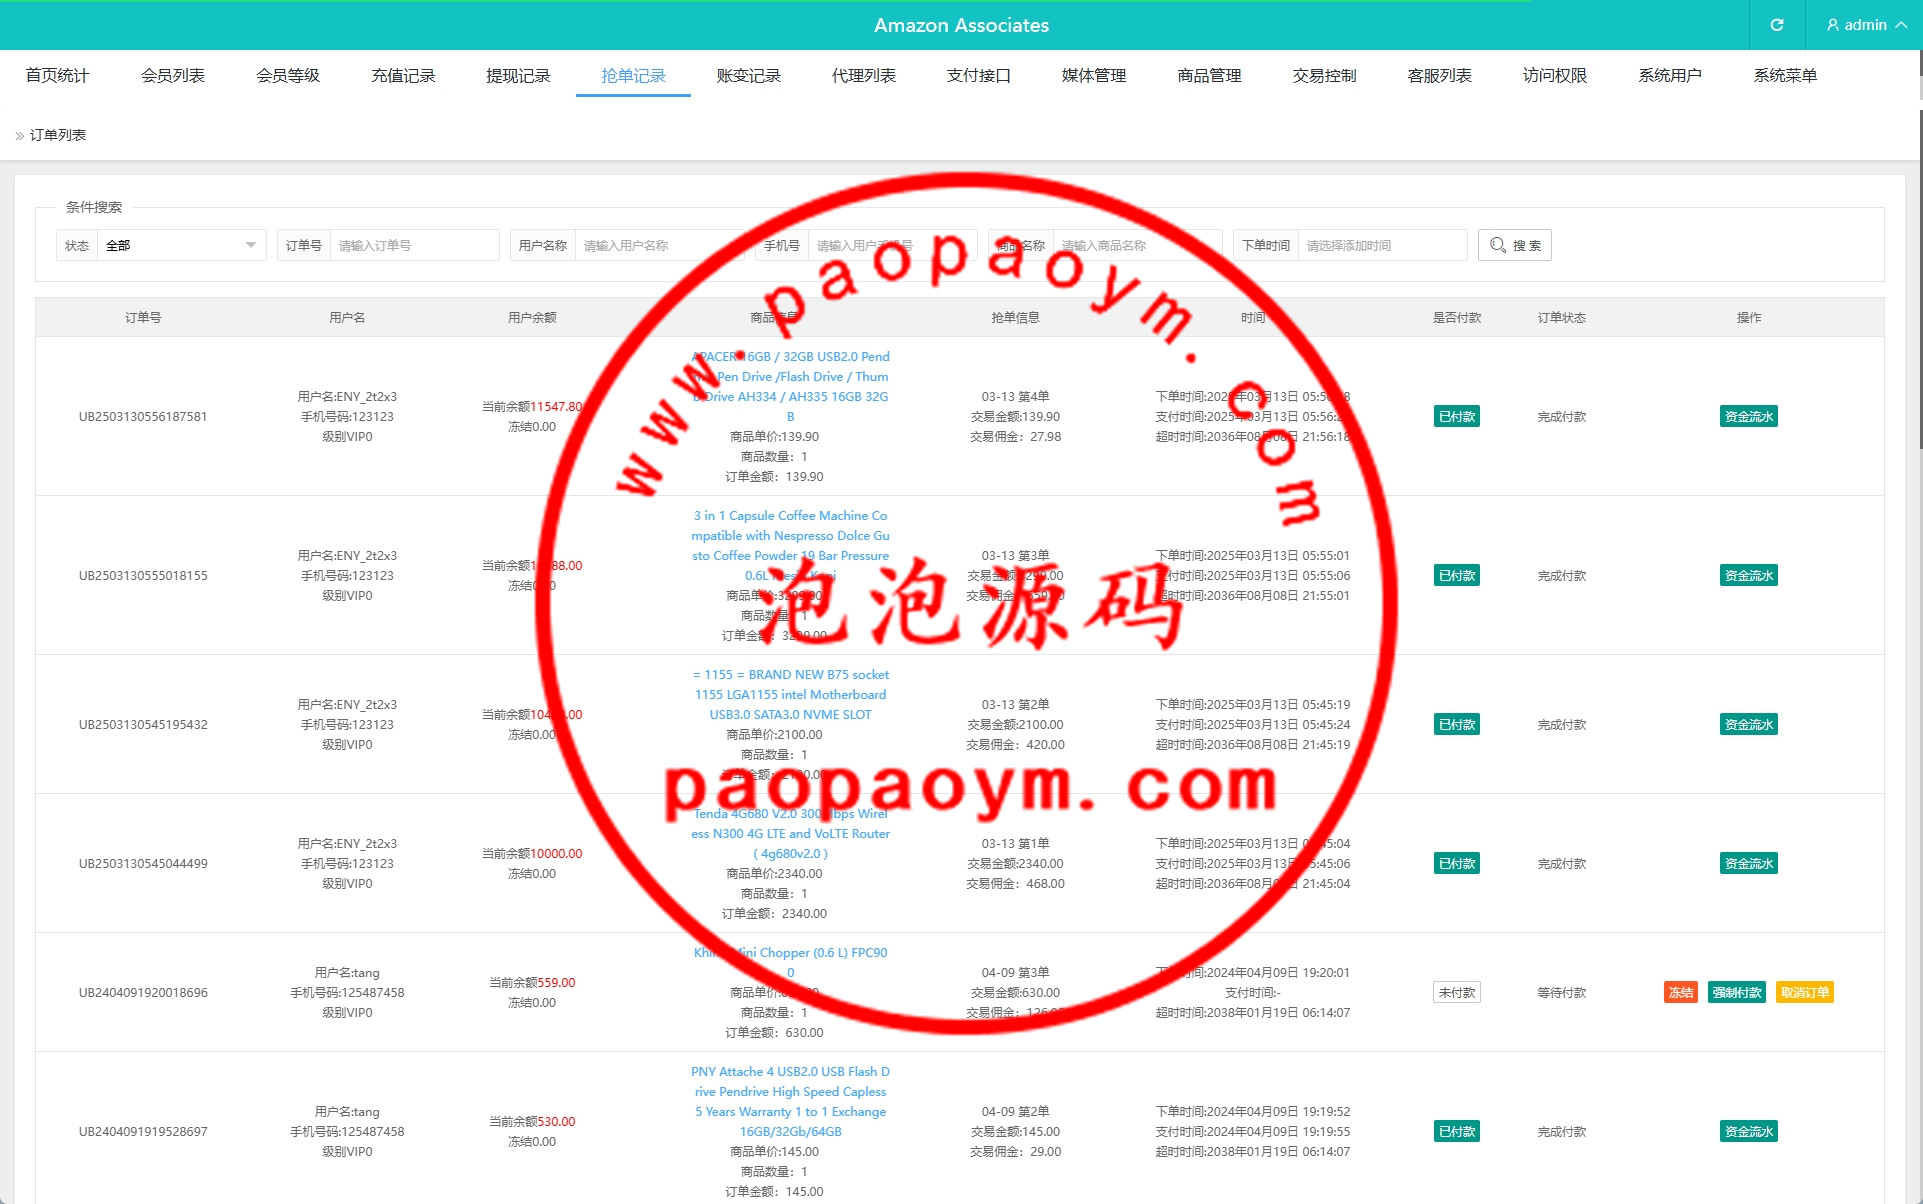
Task: Click the admin user avatar icon
Action: 1832,25
